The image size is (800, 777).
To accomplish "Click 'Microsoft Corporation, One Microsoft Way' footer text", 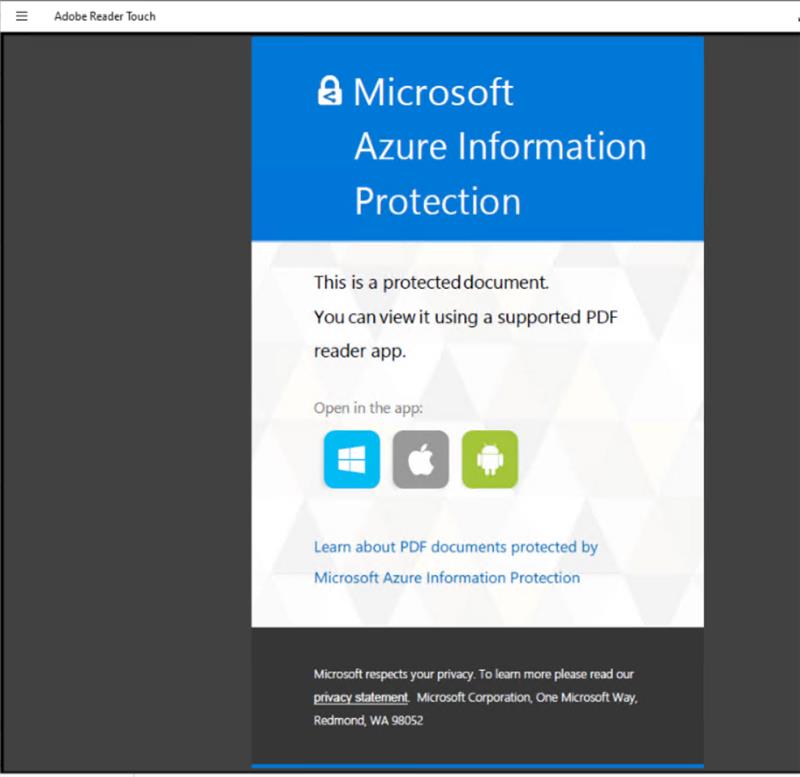I will pyautogui.click(x=527, y=697).
